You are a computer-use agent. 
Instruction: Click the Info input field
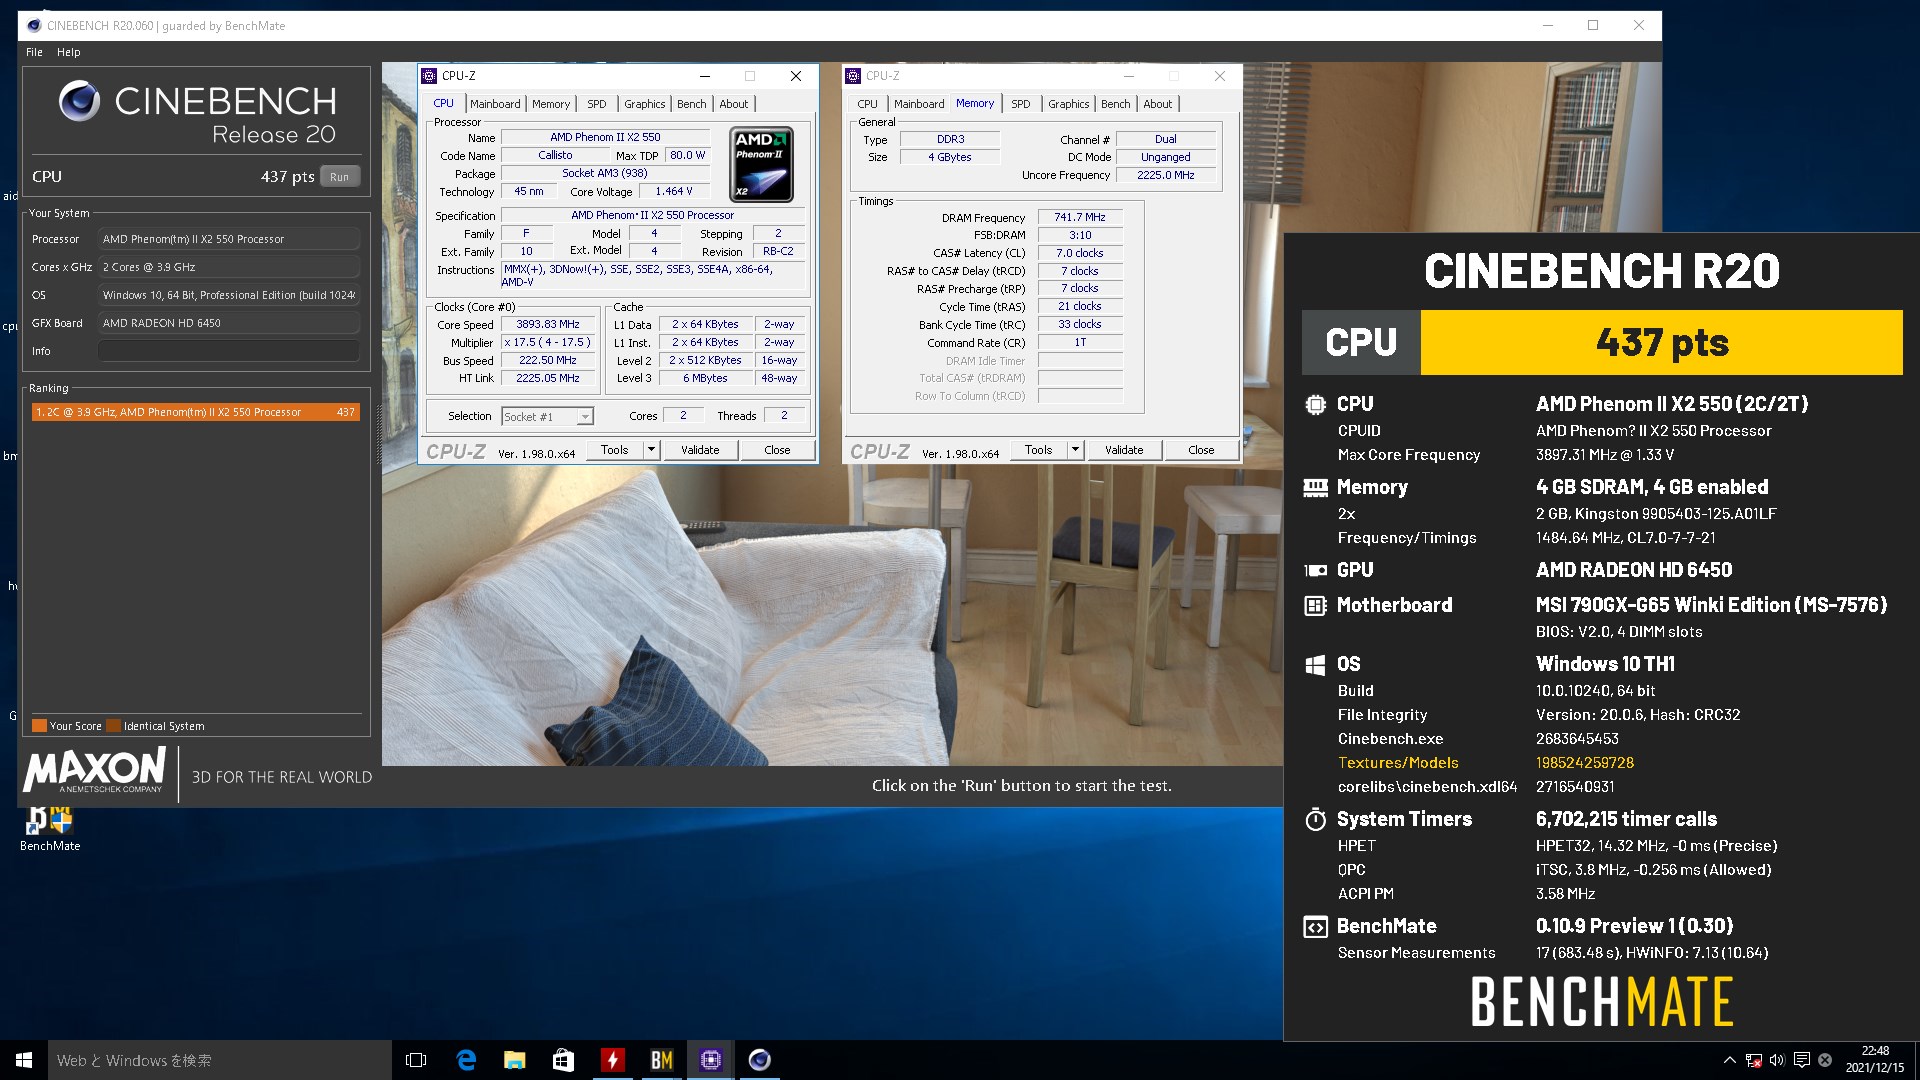click(x=229, y=351)
